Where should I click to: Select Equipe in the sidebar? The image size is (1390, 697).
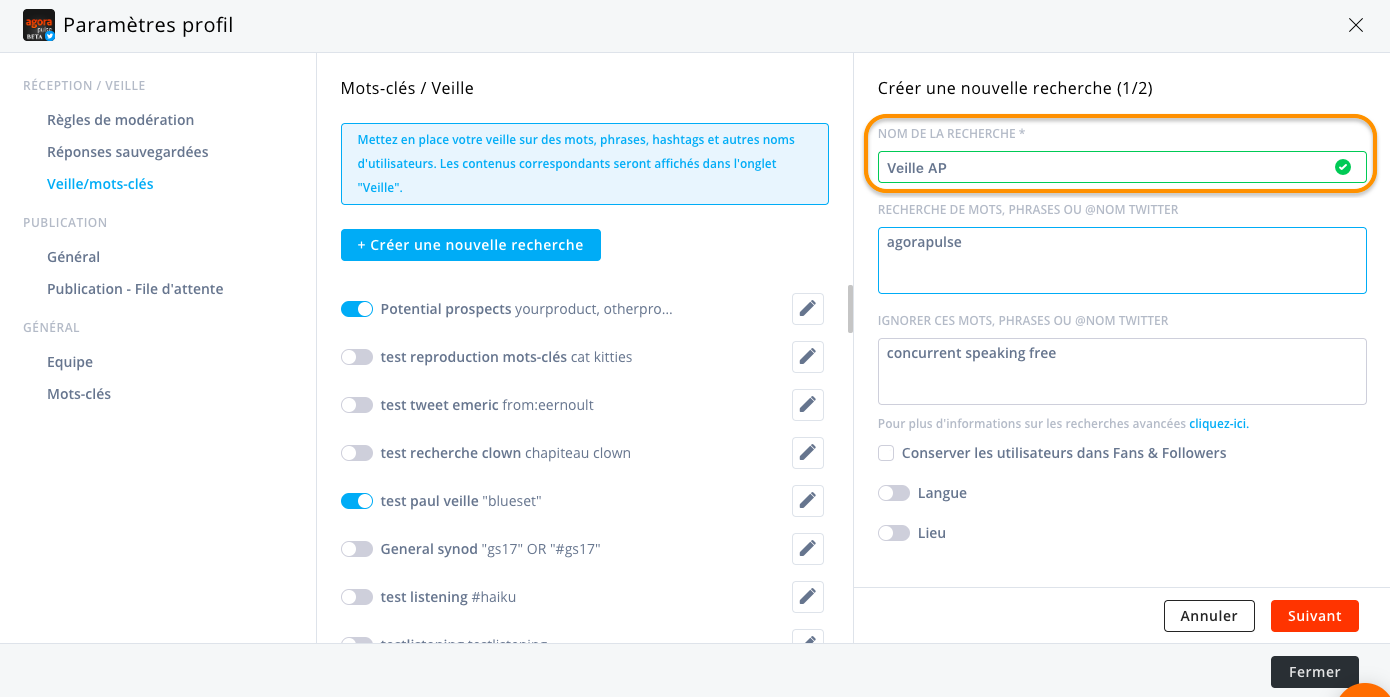[x=70, y=362]
